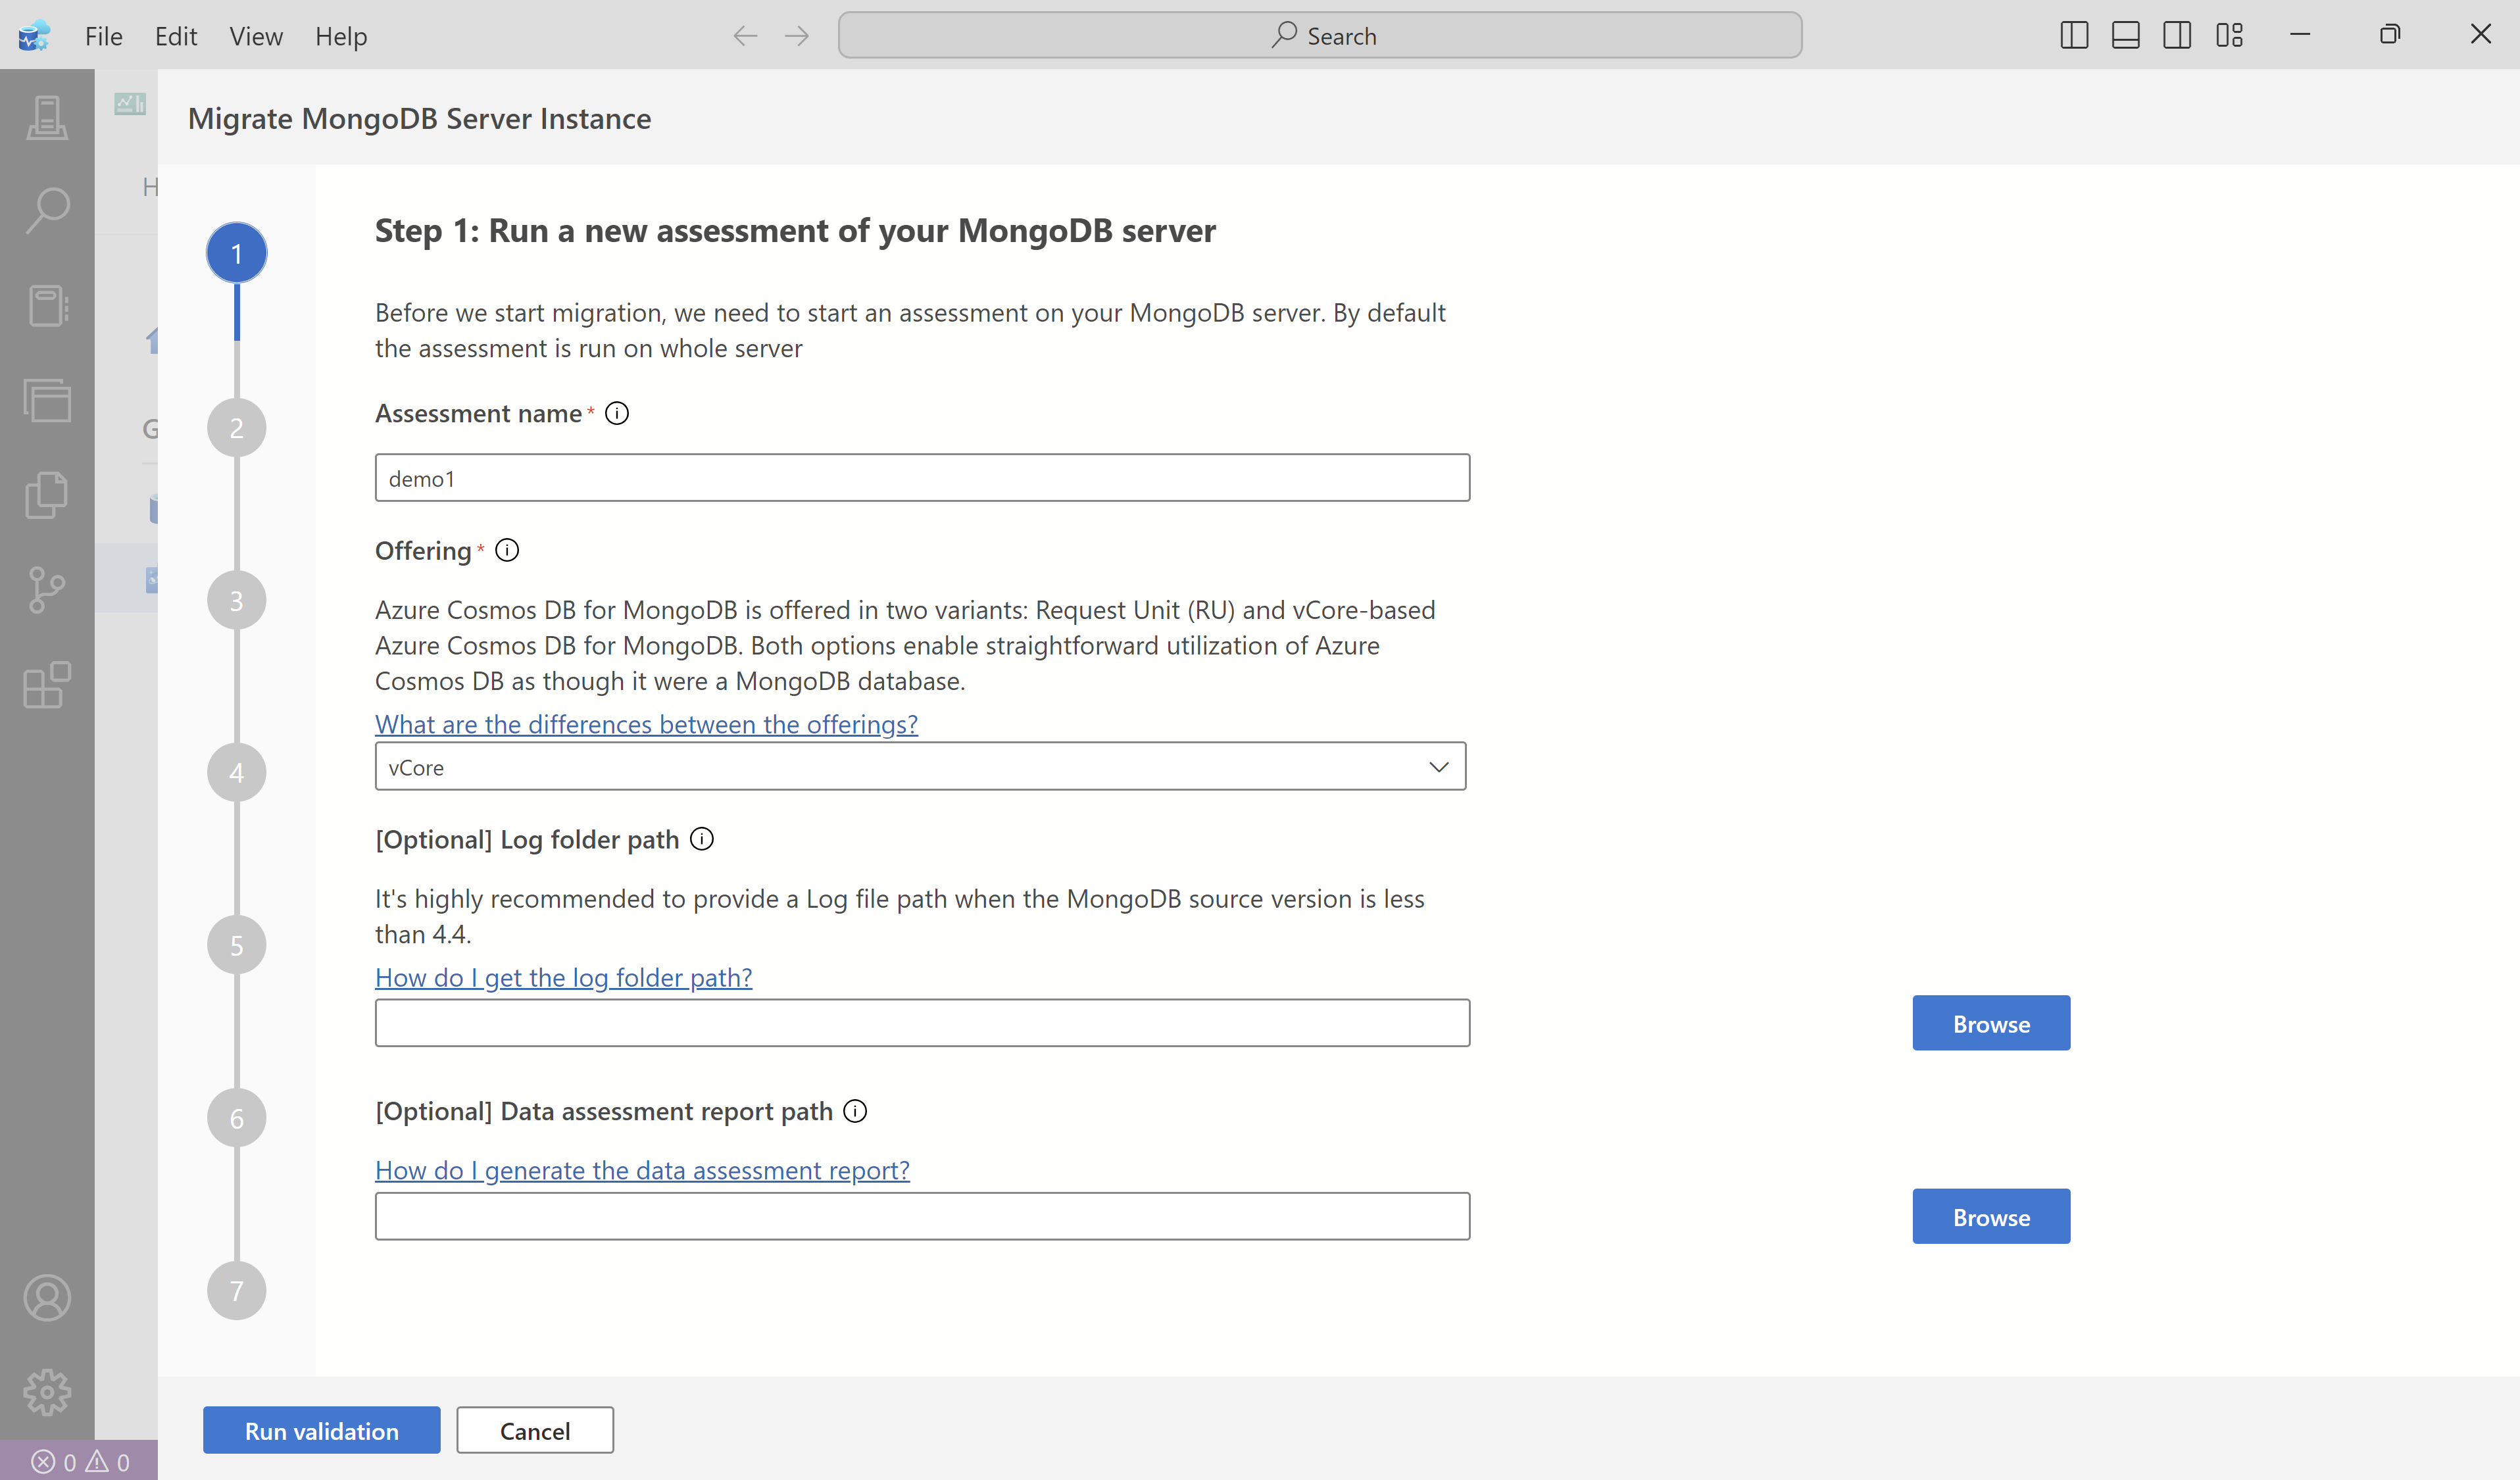Open the Manage gear icon

[x=47, y=1391]
